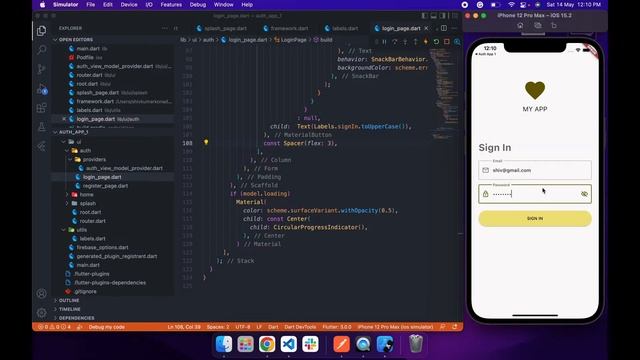The width and height of the screenshot is (640, 360).
Task: Open the Manage gear in activity bar
Action: (x=41, y=313)
